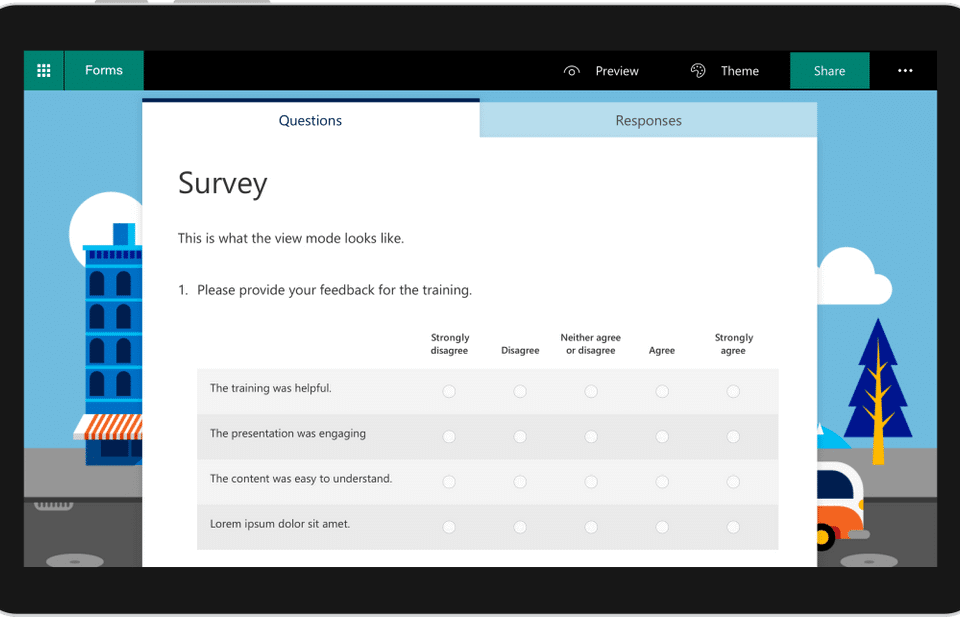Click the Survey form title

(223, 184)
